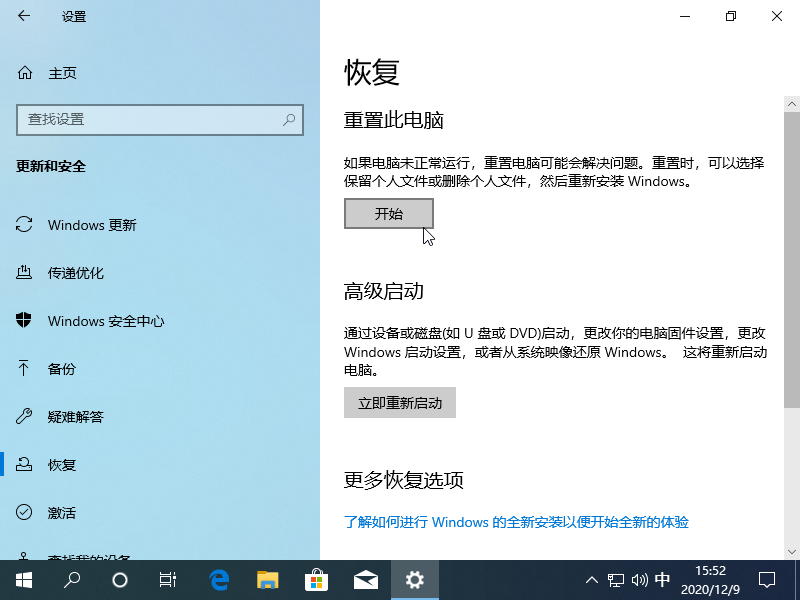Click the 立即重新启动 button
The height and width of the screenshot is (600, 800).
pyautogui.click(x=399, y=402)
